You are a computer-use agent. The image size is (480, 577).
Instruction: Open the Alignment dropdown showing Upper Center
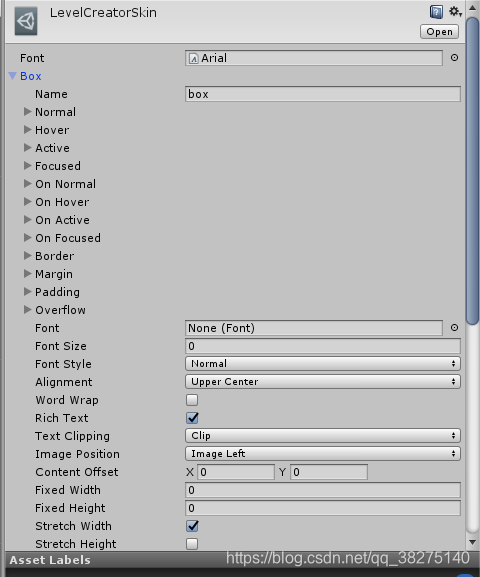point(323,382)
